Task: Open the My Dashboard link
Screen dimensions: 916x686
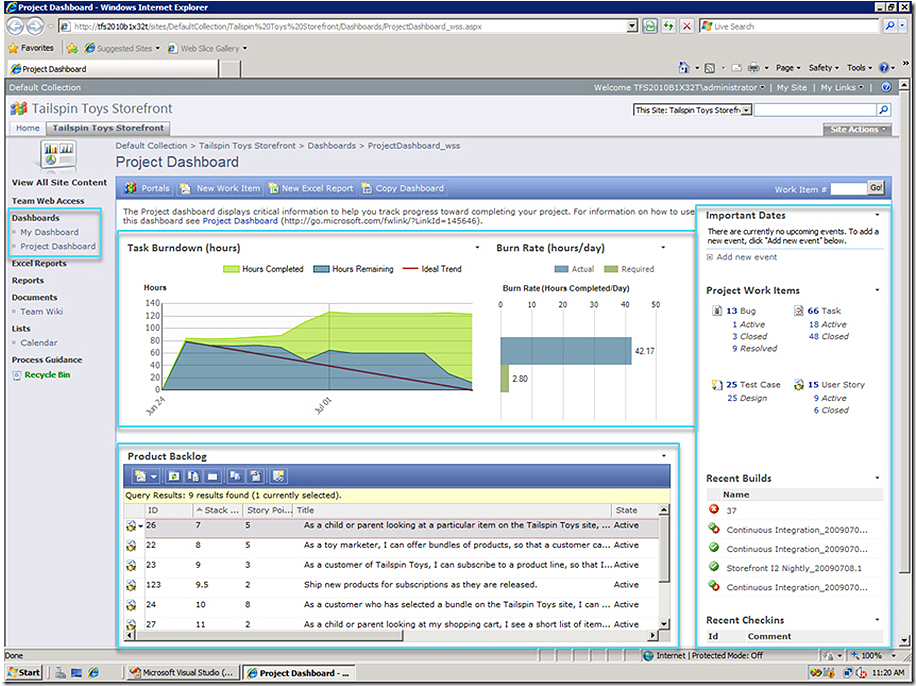Action: coord(49,232)
